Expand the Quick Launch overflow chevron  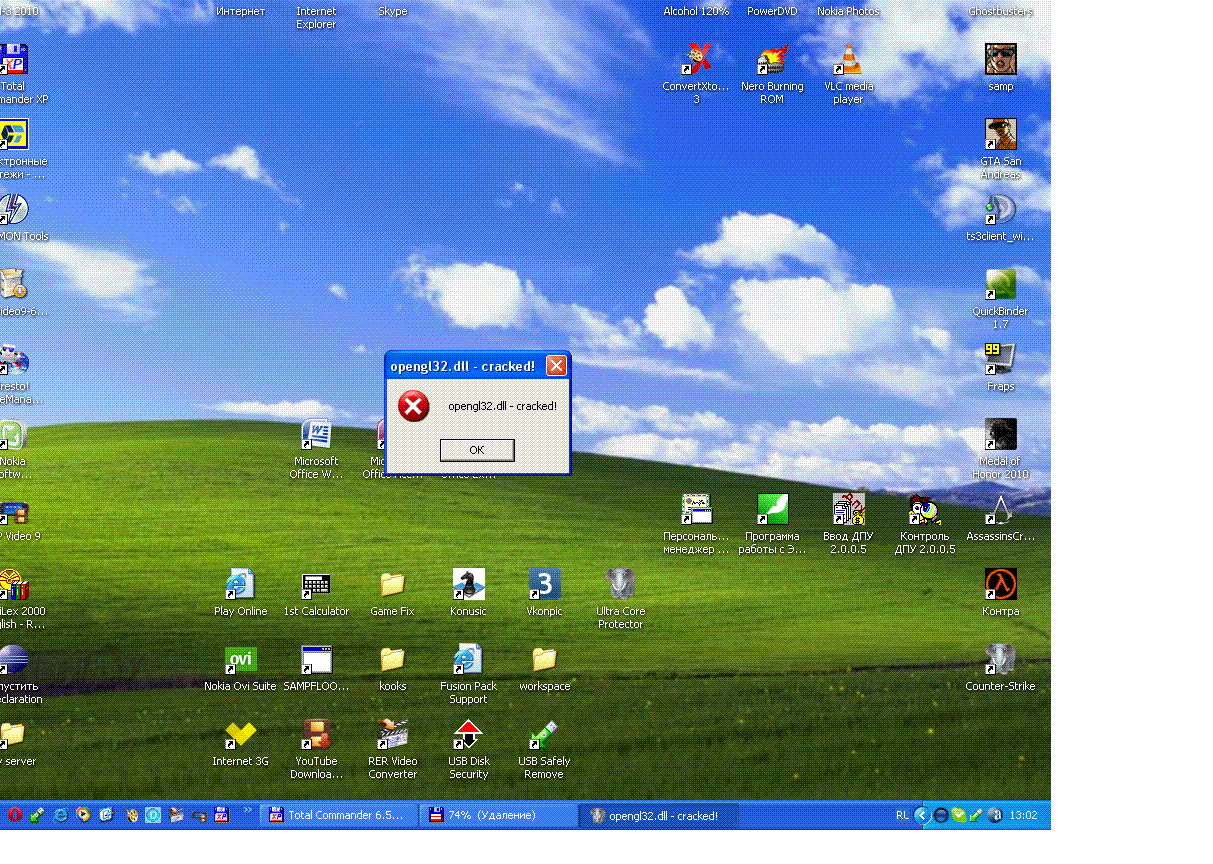(x=247, y=810)
